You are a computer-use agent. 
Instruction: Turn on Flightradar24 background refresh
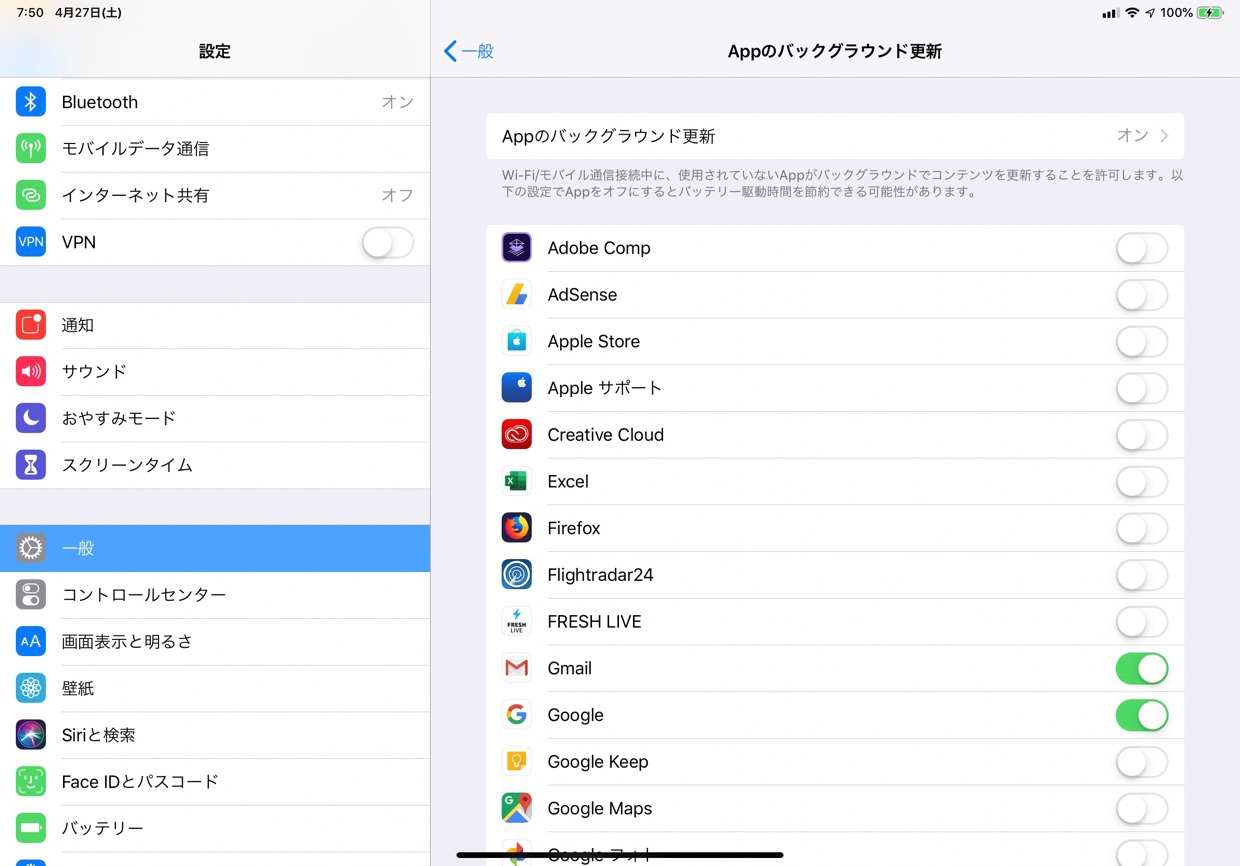click(x=1142, y=575)
